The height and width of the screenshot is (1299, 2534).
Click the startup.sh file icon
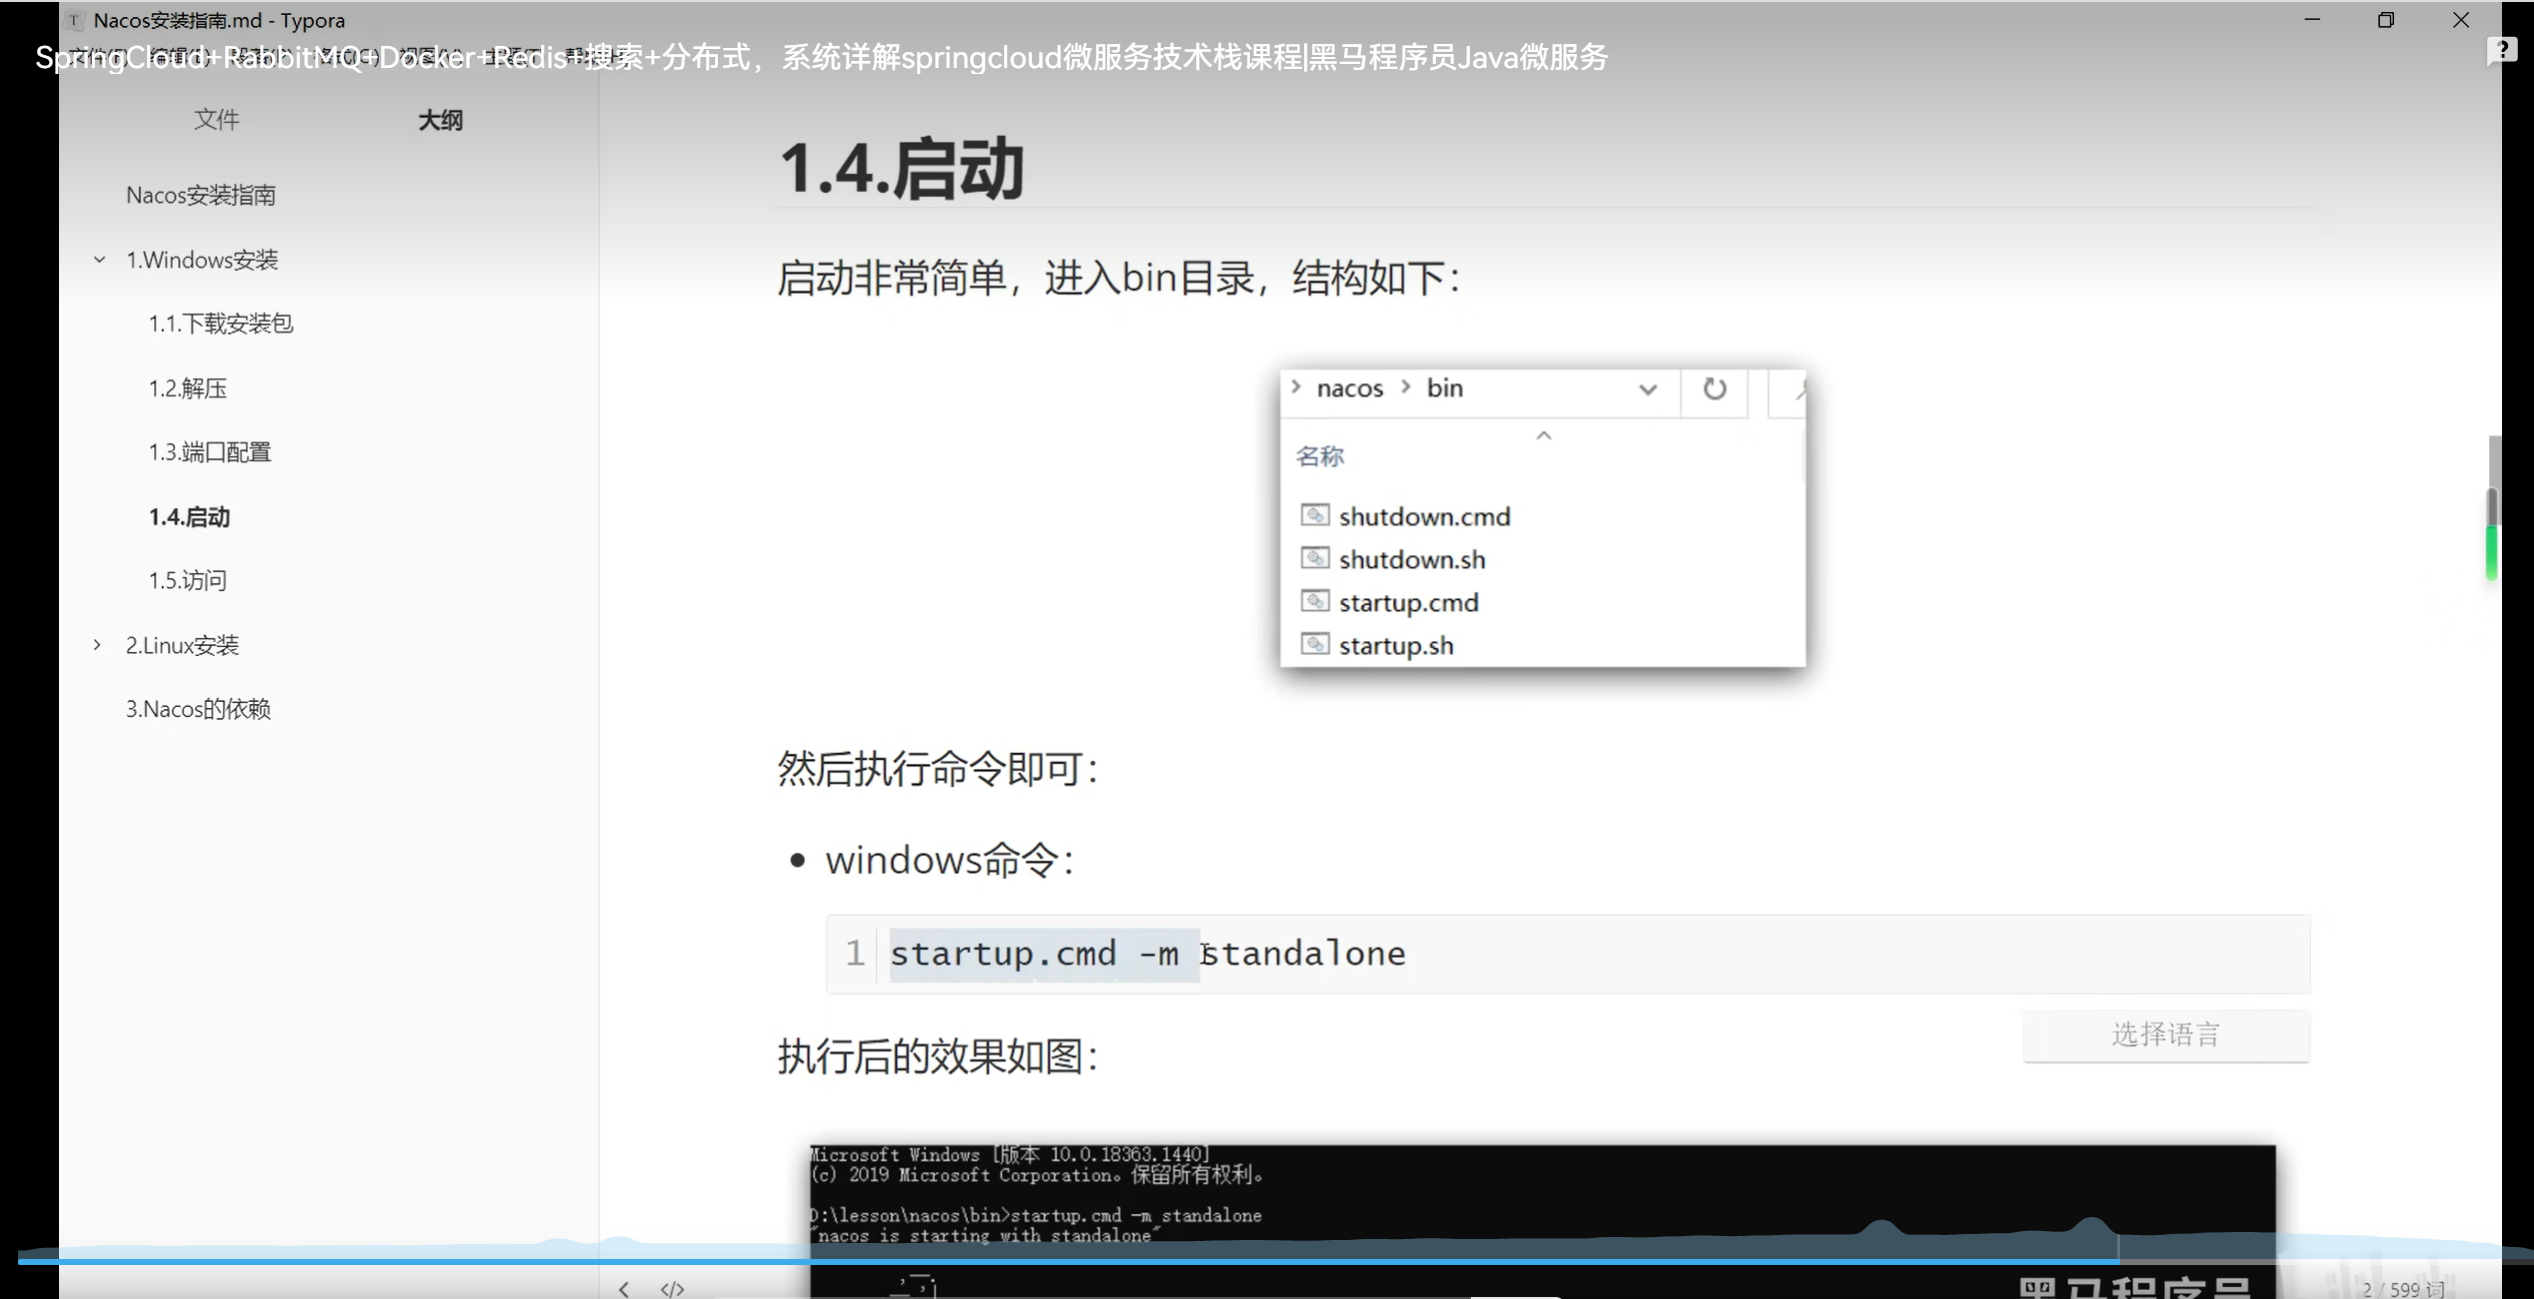(x=1314, y=644)
